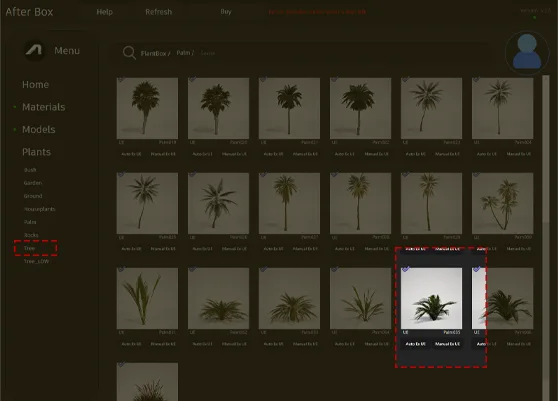Click Manual Ex UE under Palm035

pyautogui.click(x=447, y=344)
